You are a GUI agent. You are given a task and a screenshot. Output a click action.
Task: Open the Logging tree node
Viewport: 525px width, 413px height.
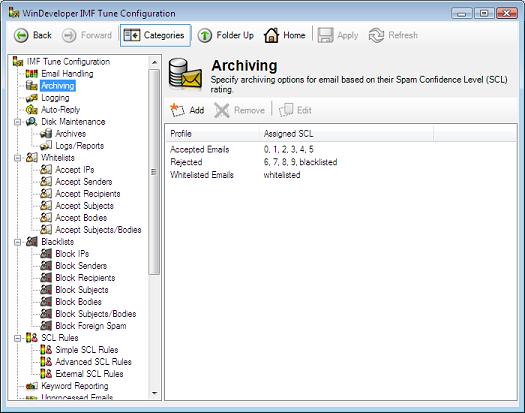(x=55, y=98)
